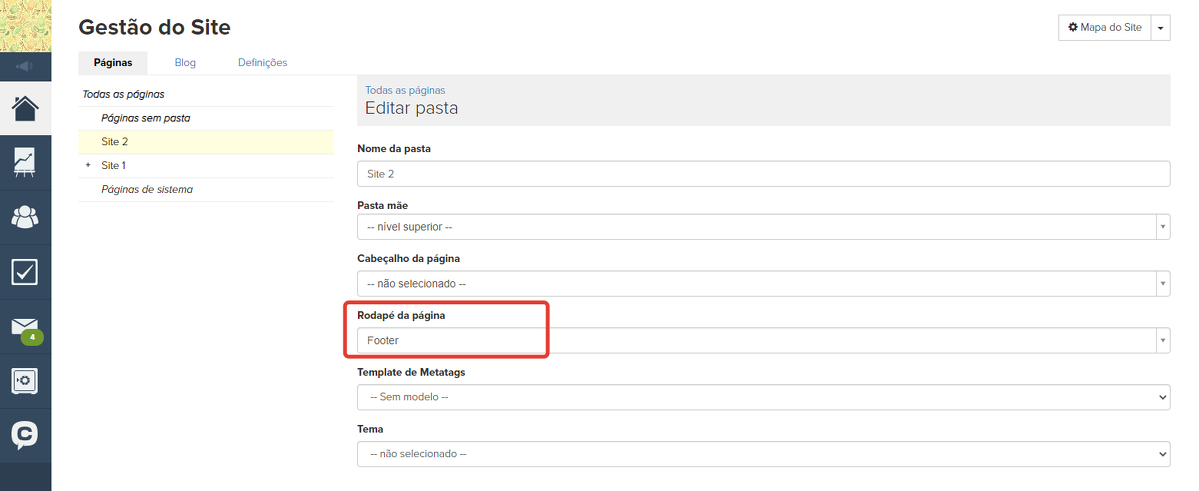
Task: Open the safe vault icon in sidebar
Action: point(25,381)
